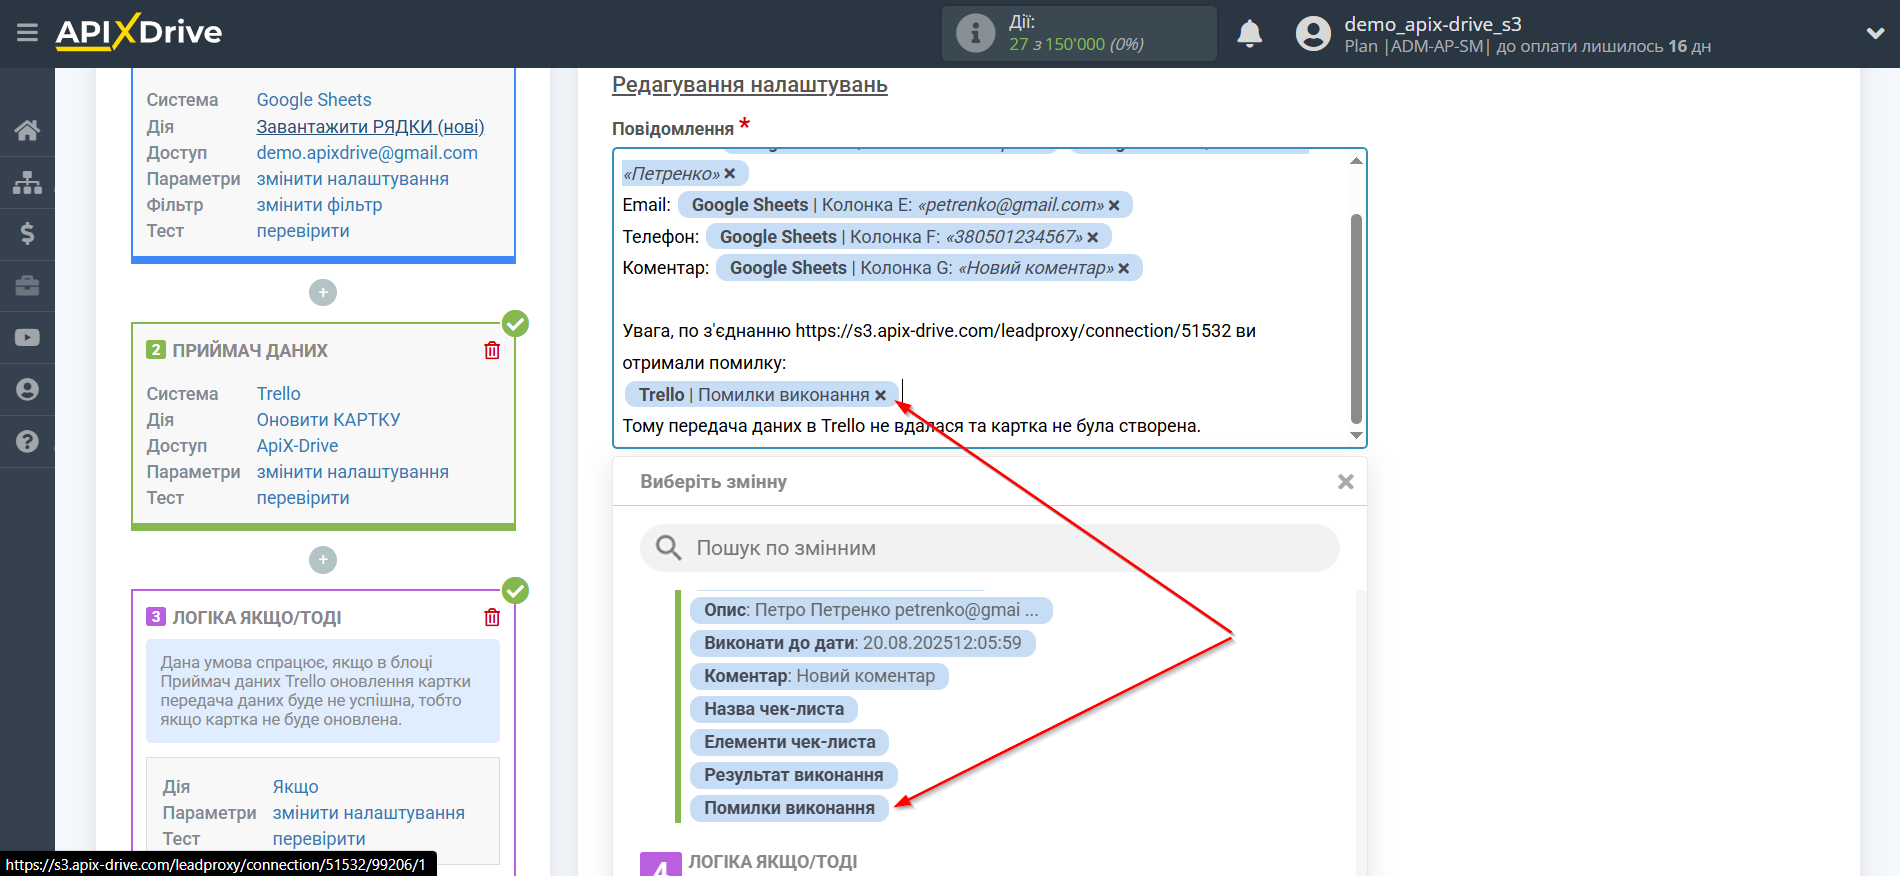Click the search magnifier icon in variables
The image size is (1900, 876).
(668, 548)
